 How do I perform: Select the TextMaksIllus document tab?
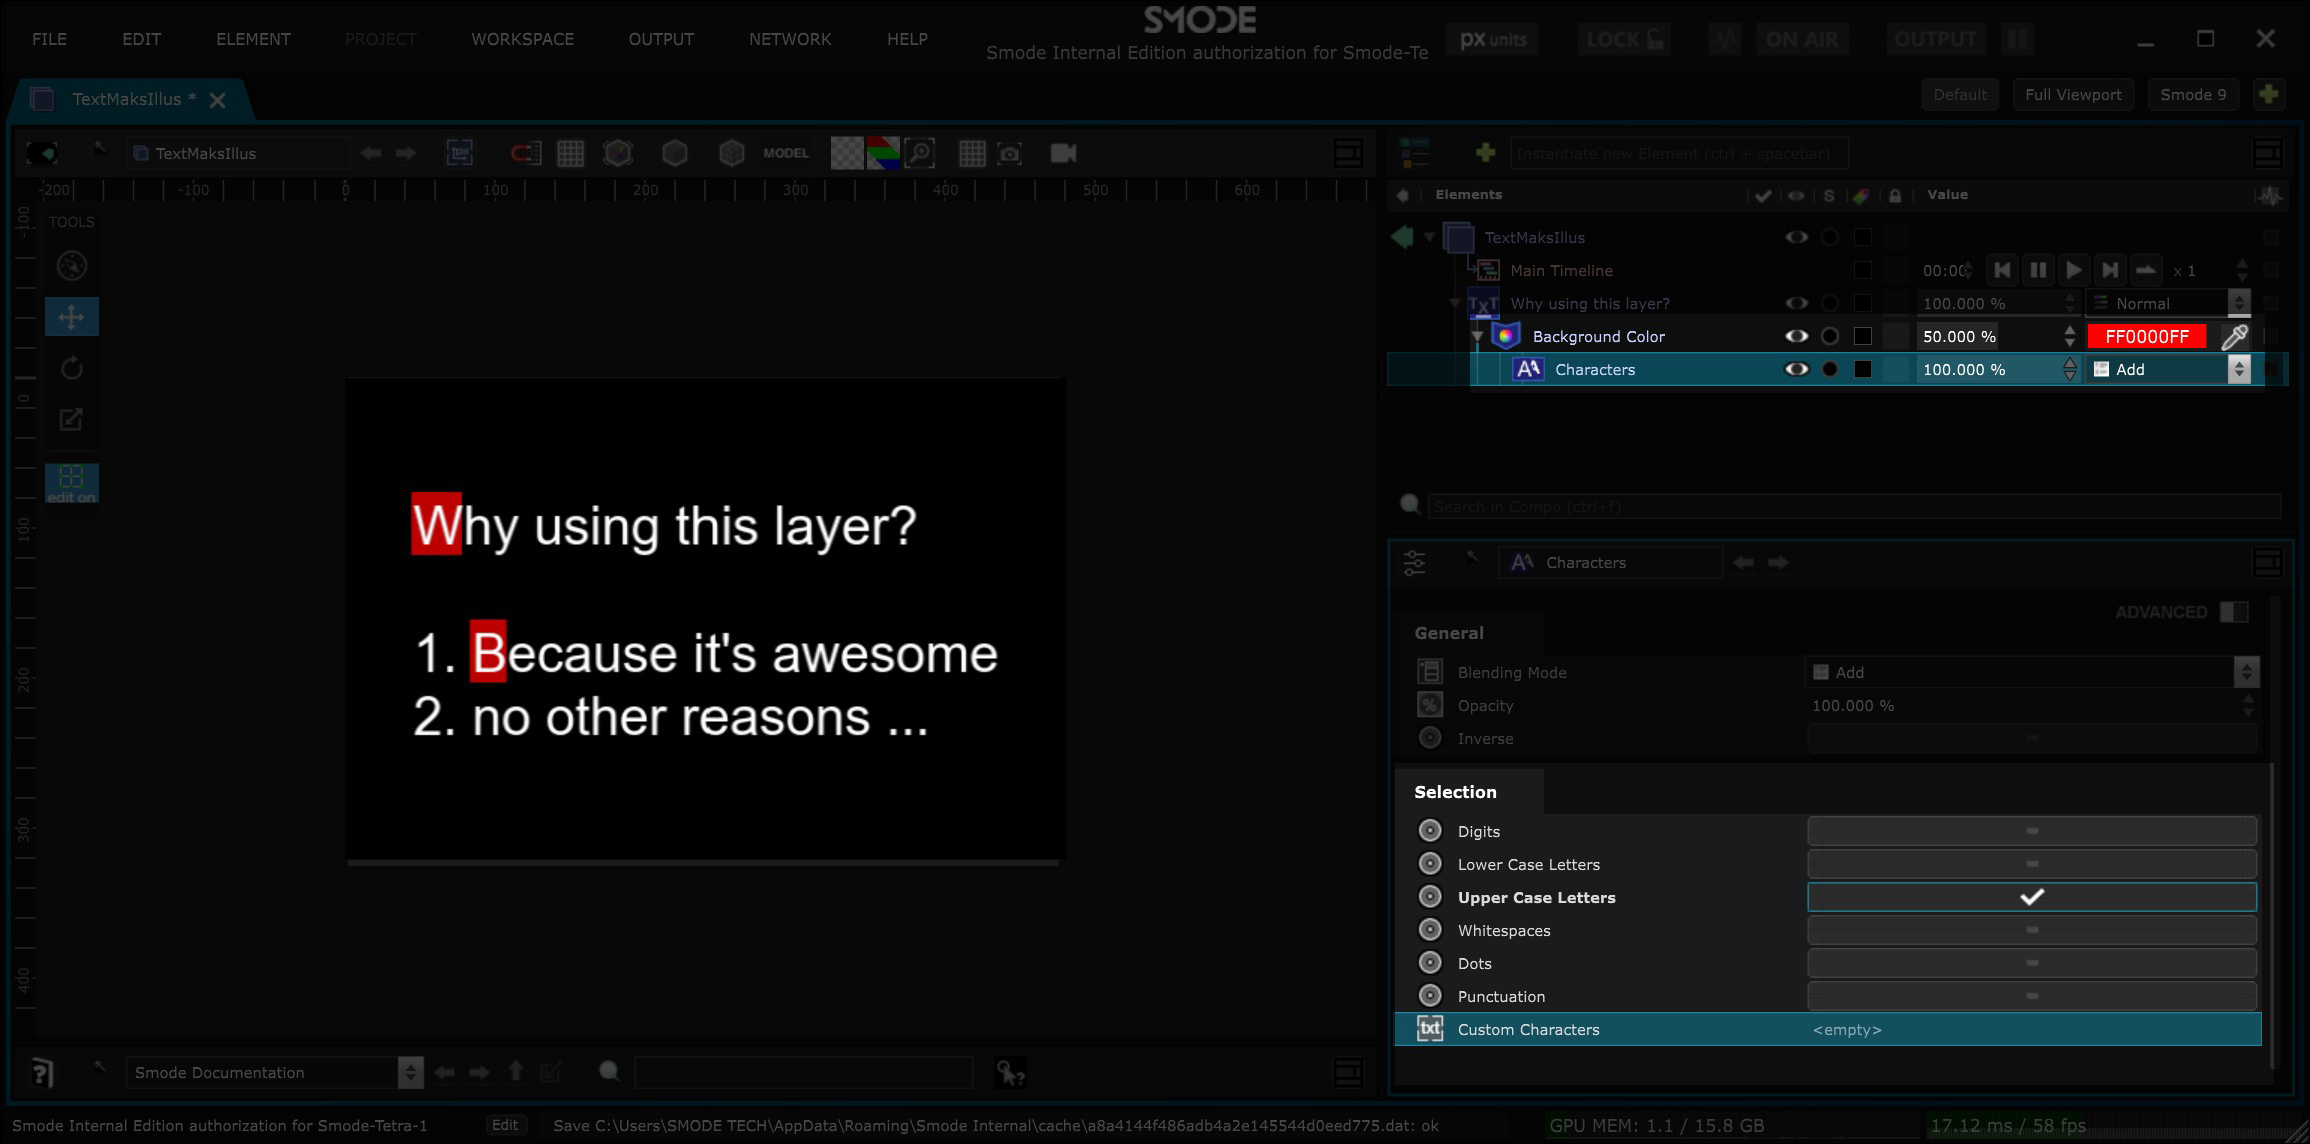tap(127, 99)
